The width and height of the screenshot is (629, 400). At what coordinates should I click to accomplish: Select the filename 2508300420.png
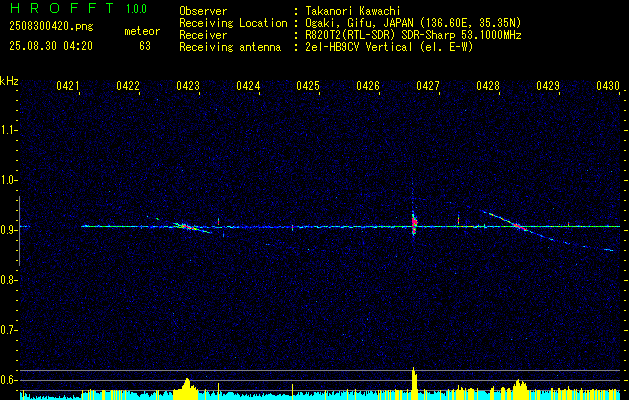[x=51, y=26]
